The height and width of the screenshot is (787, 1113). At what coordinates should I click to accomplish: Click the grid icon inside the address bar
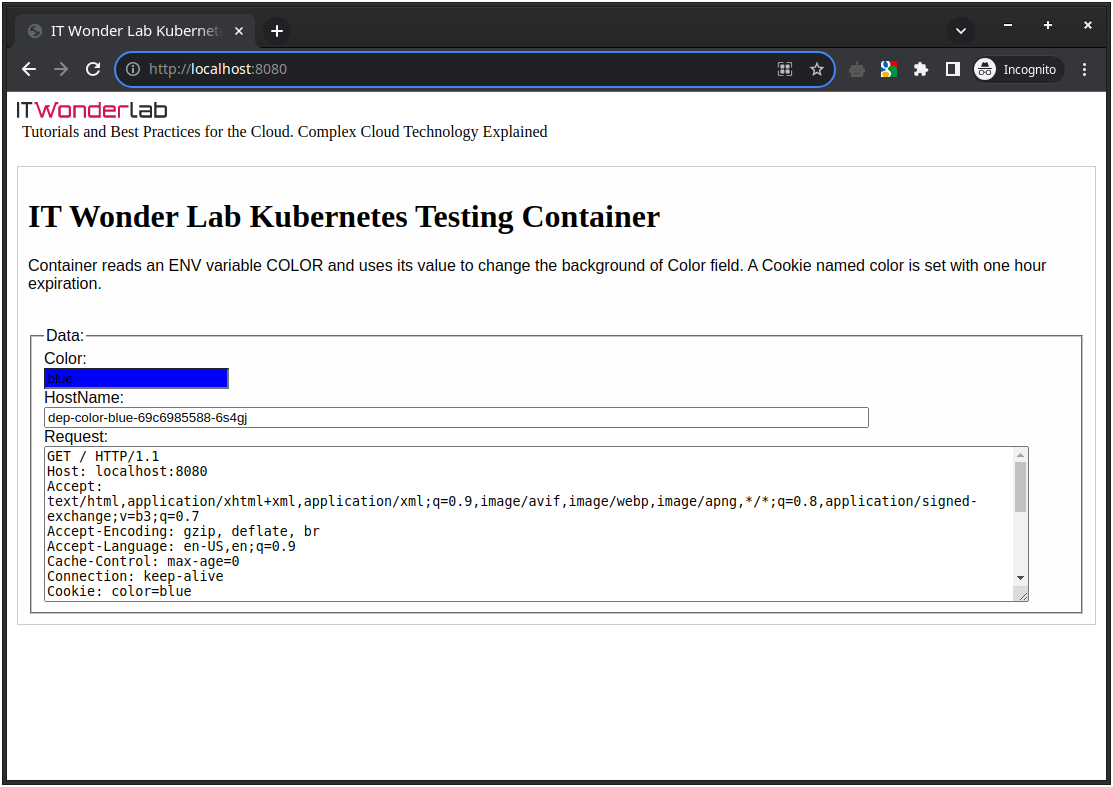[x=785, y=69]
